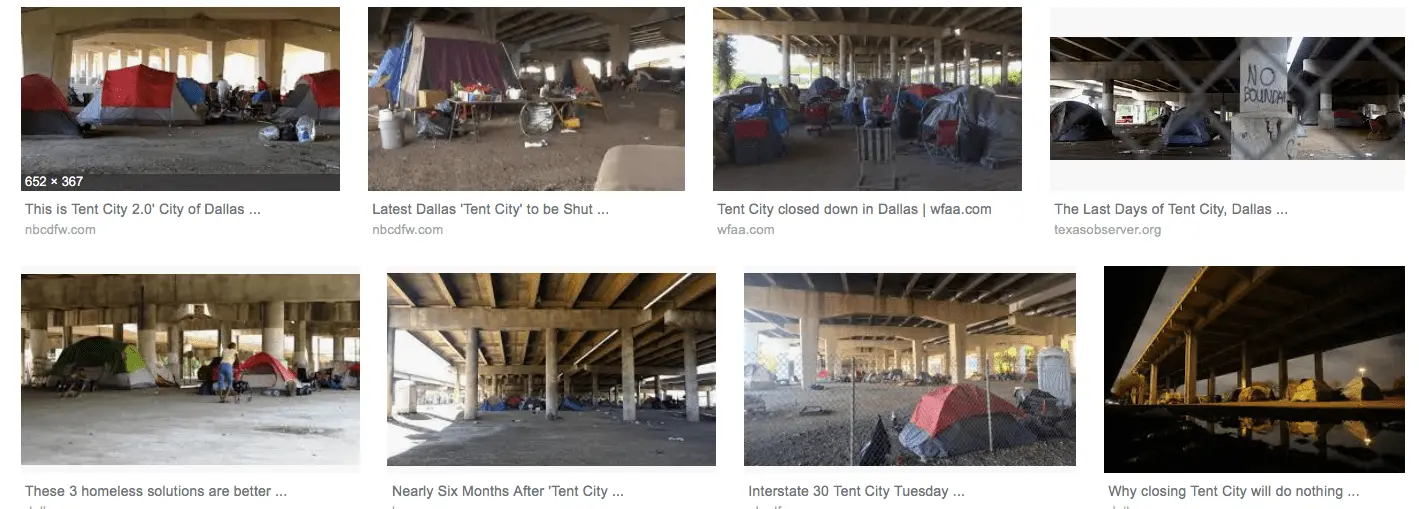Click 'Nearly Six Months After Tent City' title

pos(508,492)
